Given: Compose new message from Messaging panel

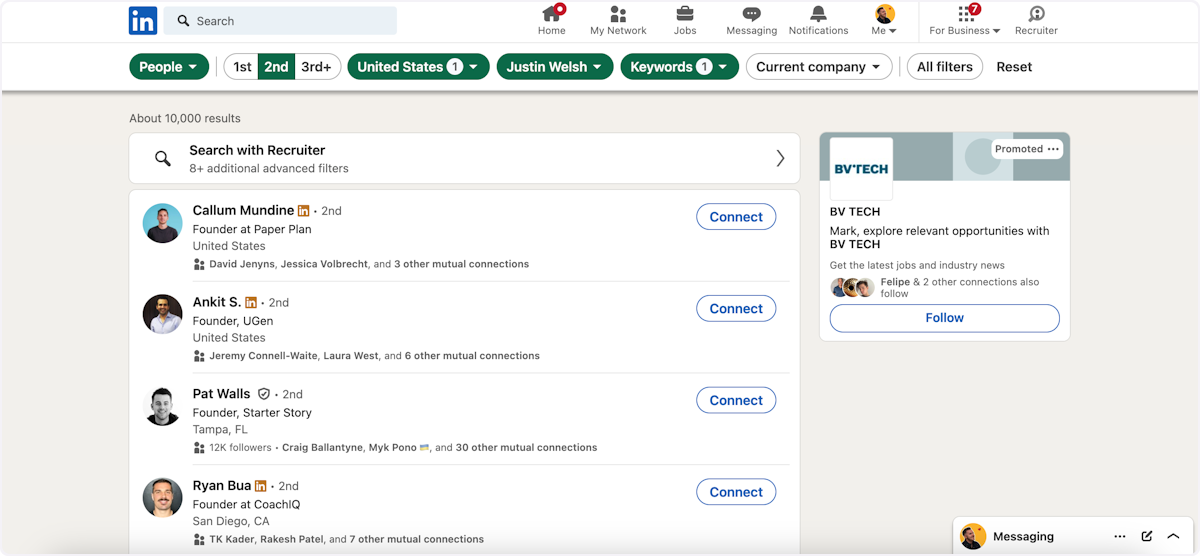Looking at the screenshot, I should [1147, 537].
